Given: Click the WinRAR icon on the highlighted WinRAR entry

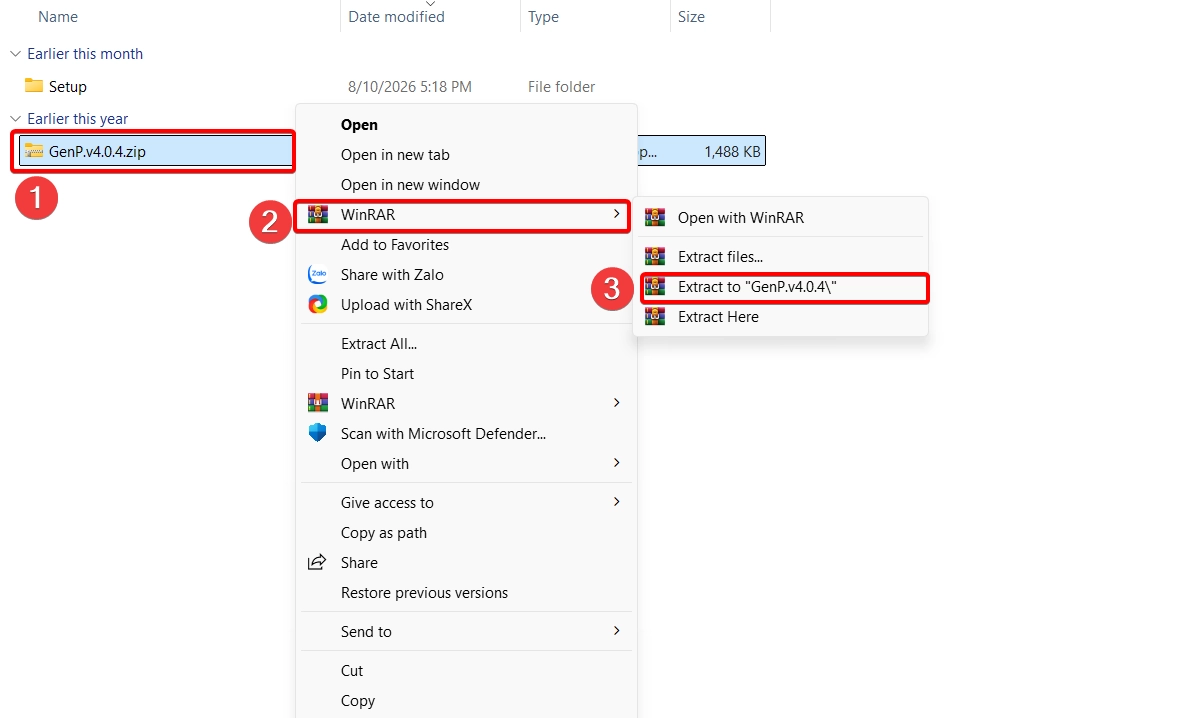Looking at the screenshot, I should click(x=318, y=214).
